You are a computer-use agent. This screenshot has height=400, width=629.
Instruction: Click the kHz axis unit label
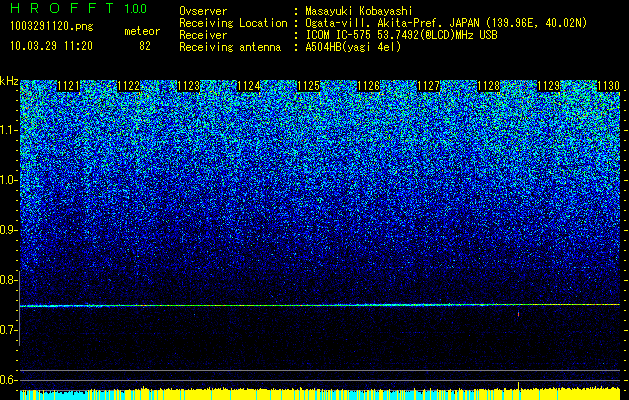coord(9,81)
